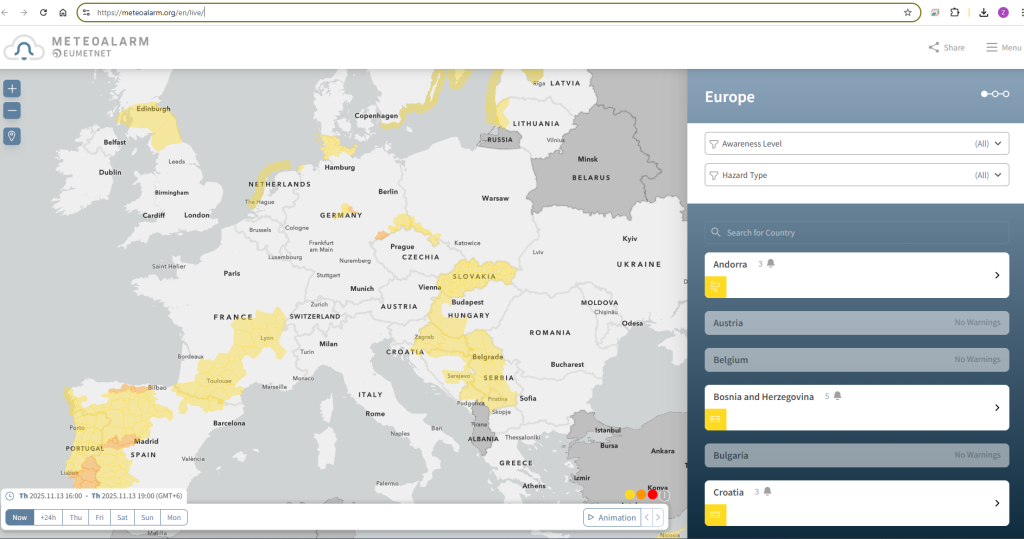Image resolution: width=1024 pixels, height=539 pixels.
Task: Open the map legend info icon
Action: click(x=664, y=494)
